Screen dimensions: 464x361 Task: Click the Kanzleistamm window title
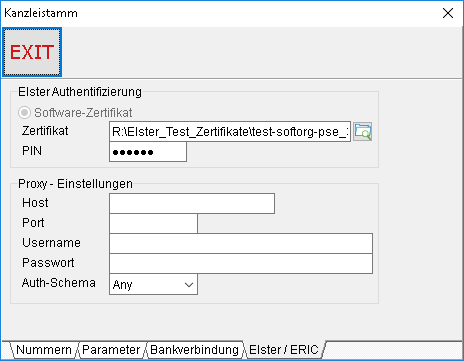click(x=41, y=13)
